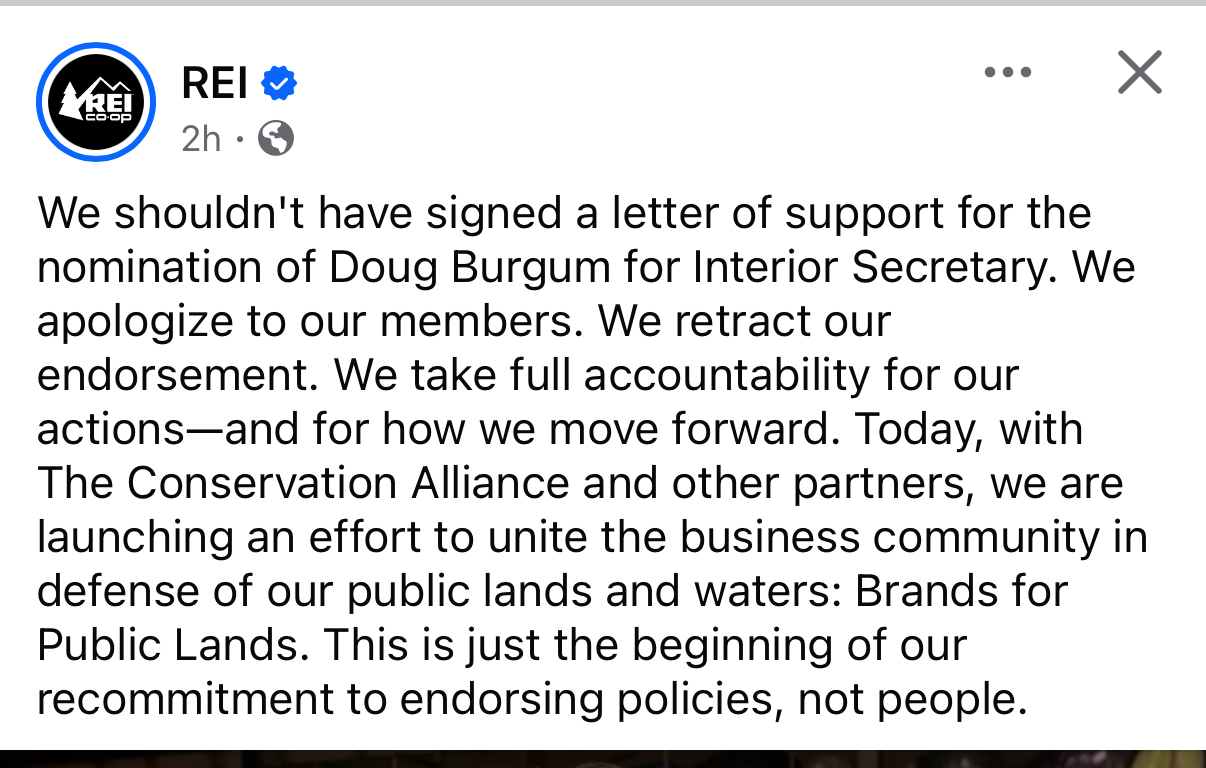Click the opening words We shouldn't have signed
The width and height of the screenshot is (1206, 768).
pyautogui.click(x=247, y=214)
